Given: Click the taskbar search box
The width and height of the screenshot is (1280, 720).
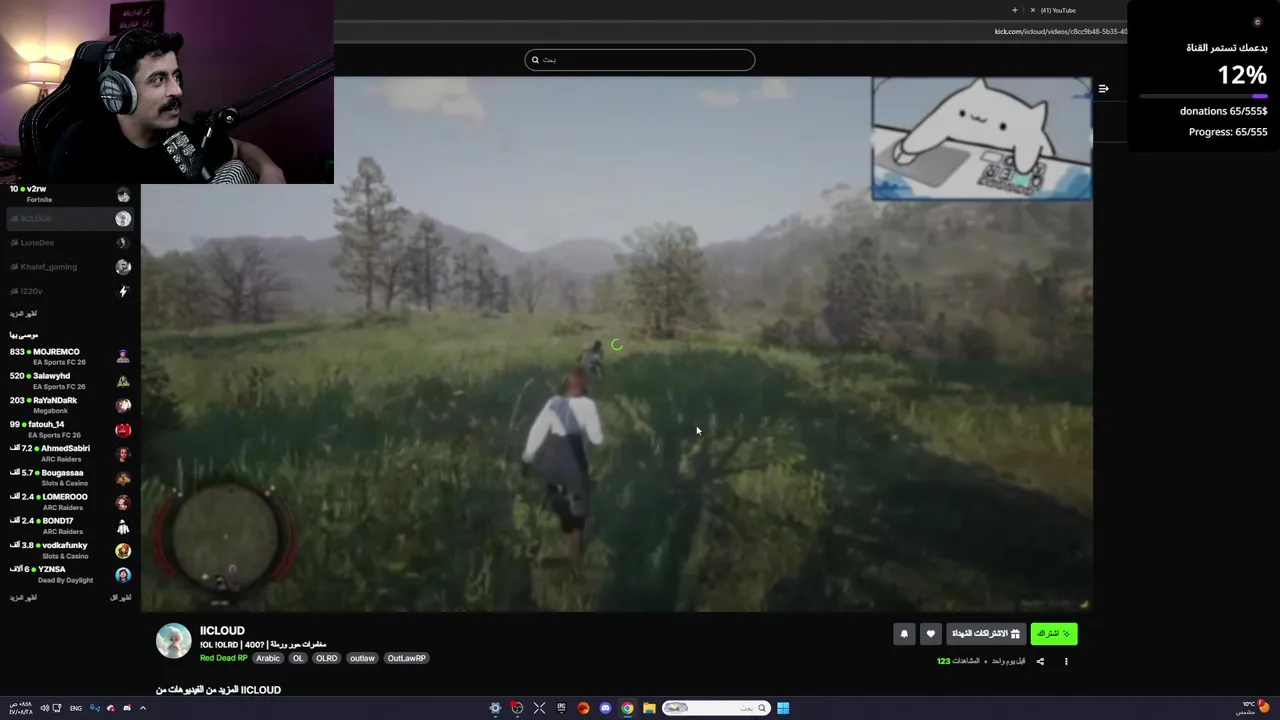Looking at the screenshot, I should pyautogui.click(x=716, y=708).
